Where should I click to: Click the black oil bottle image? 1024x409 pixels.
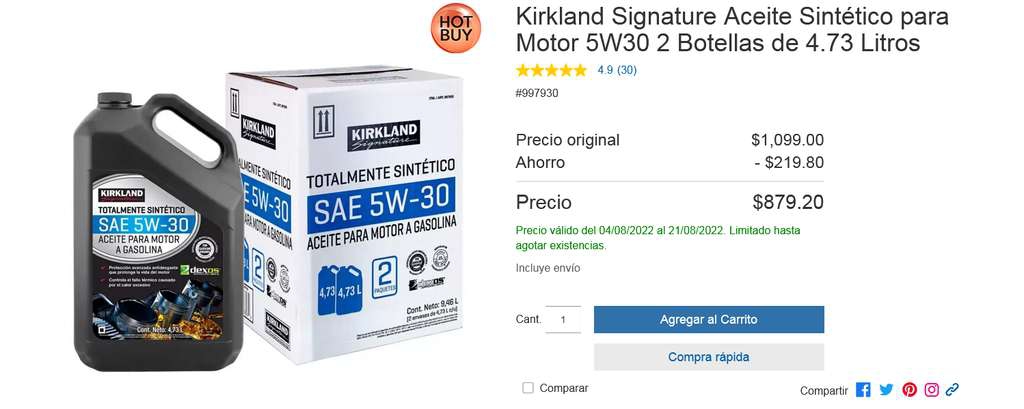pyautogui.click(x=158, y=232)
